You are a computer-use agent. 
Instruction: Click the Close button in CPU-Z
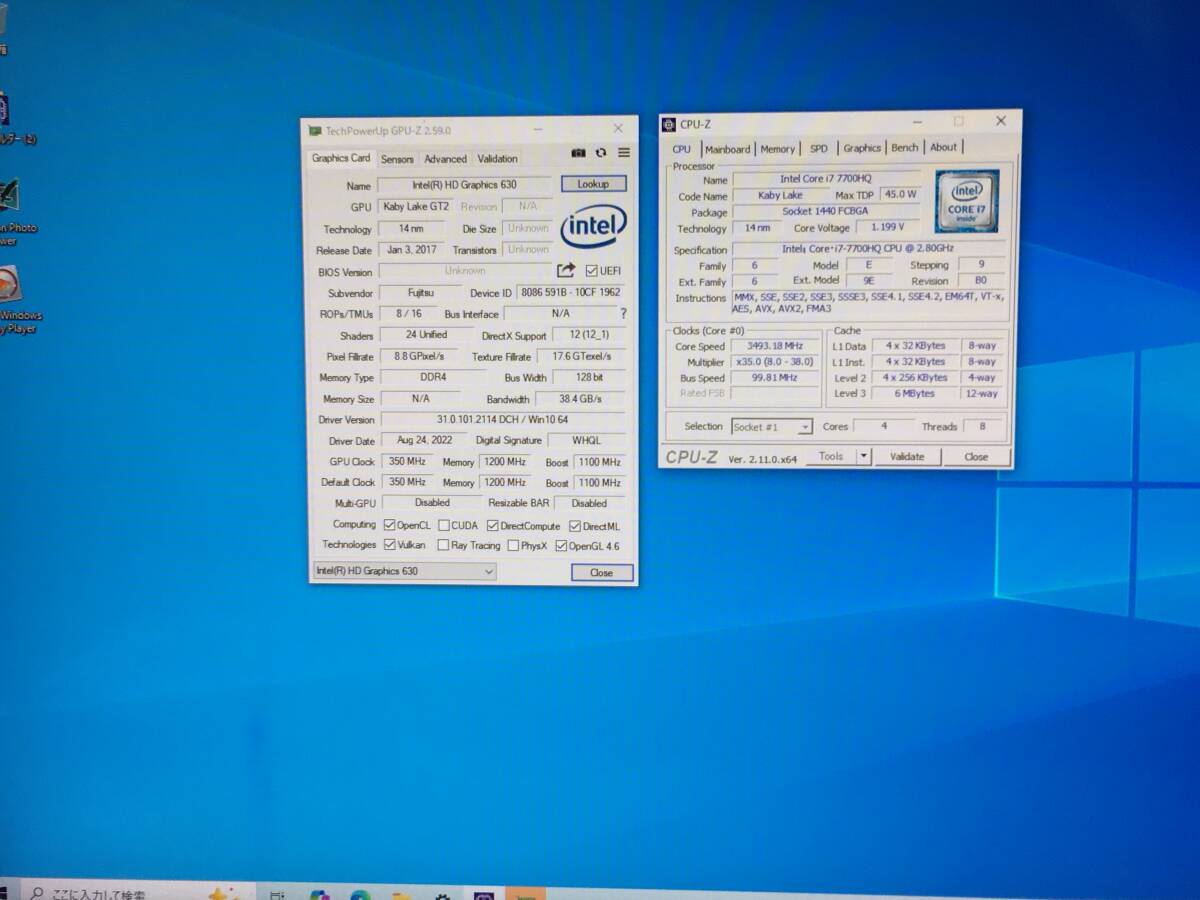tap(976, 456)
